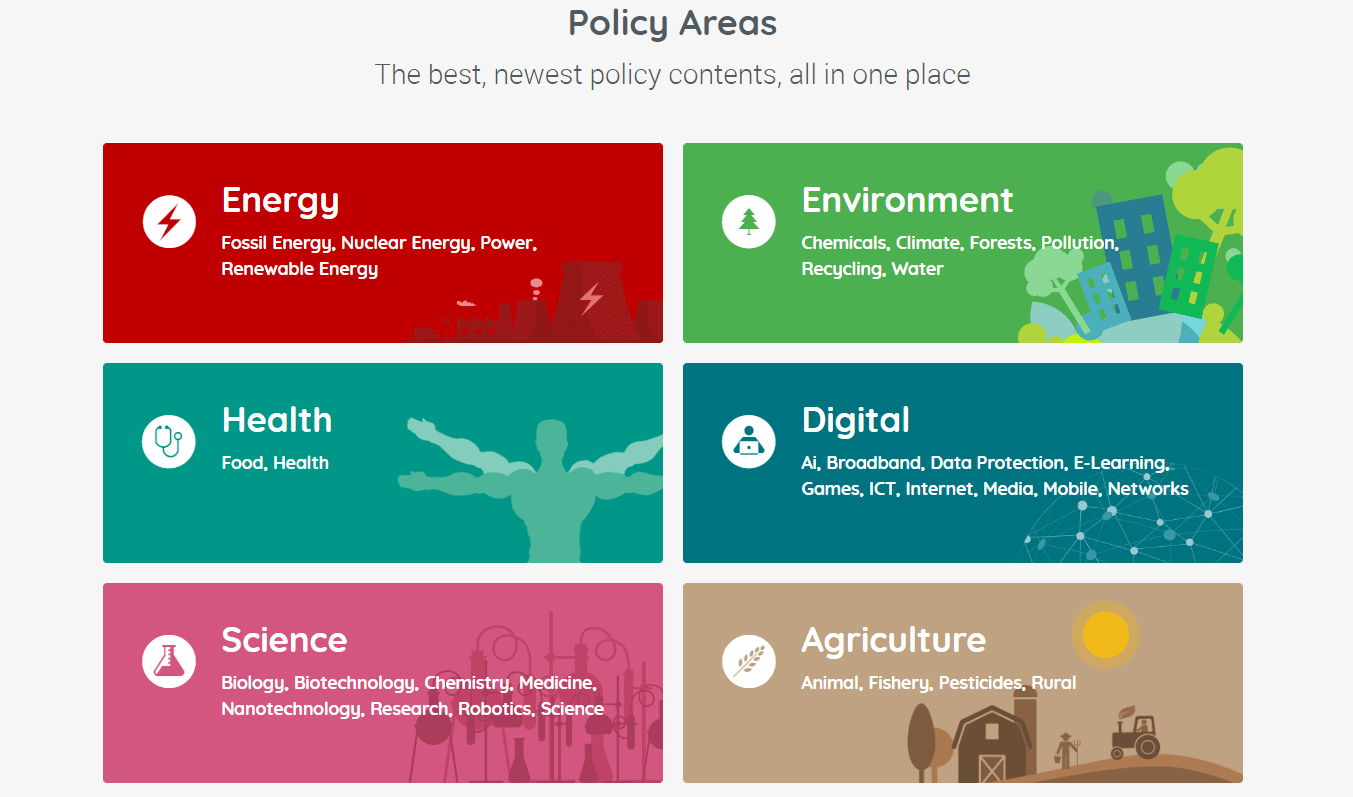Viewport: 1353px width, 797px height.
Task: Open the Nanotechnology subtopic link
Action: coord(290,709)
